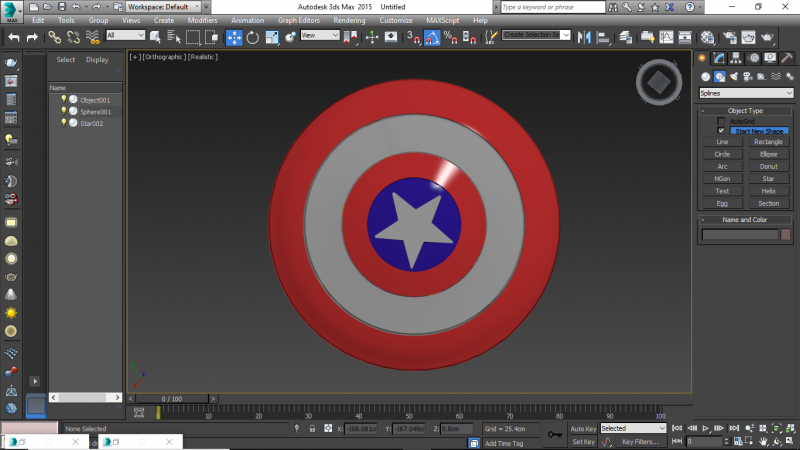Open the Modifiers menu
The height and width of the screenshot is (450, 800).
[203, 20]
